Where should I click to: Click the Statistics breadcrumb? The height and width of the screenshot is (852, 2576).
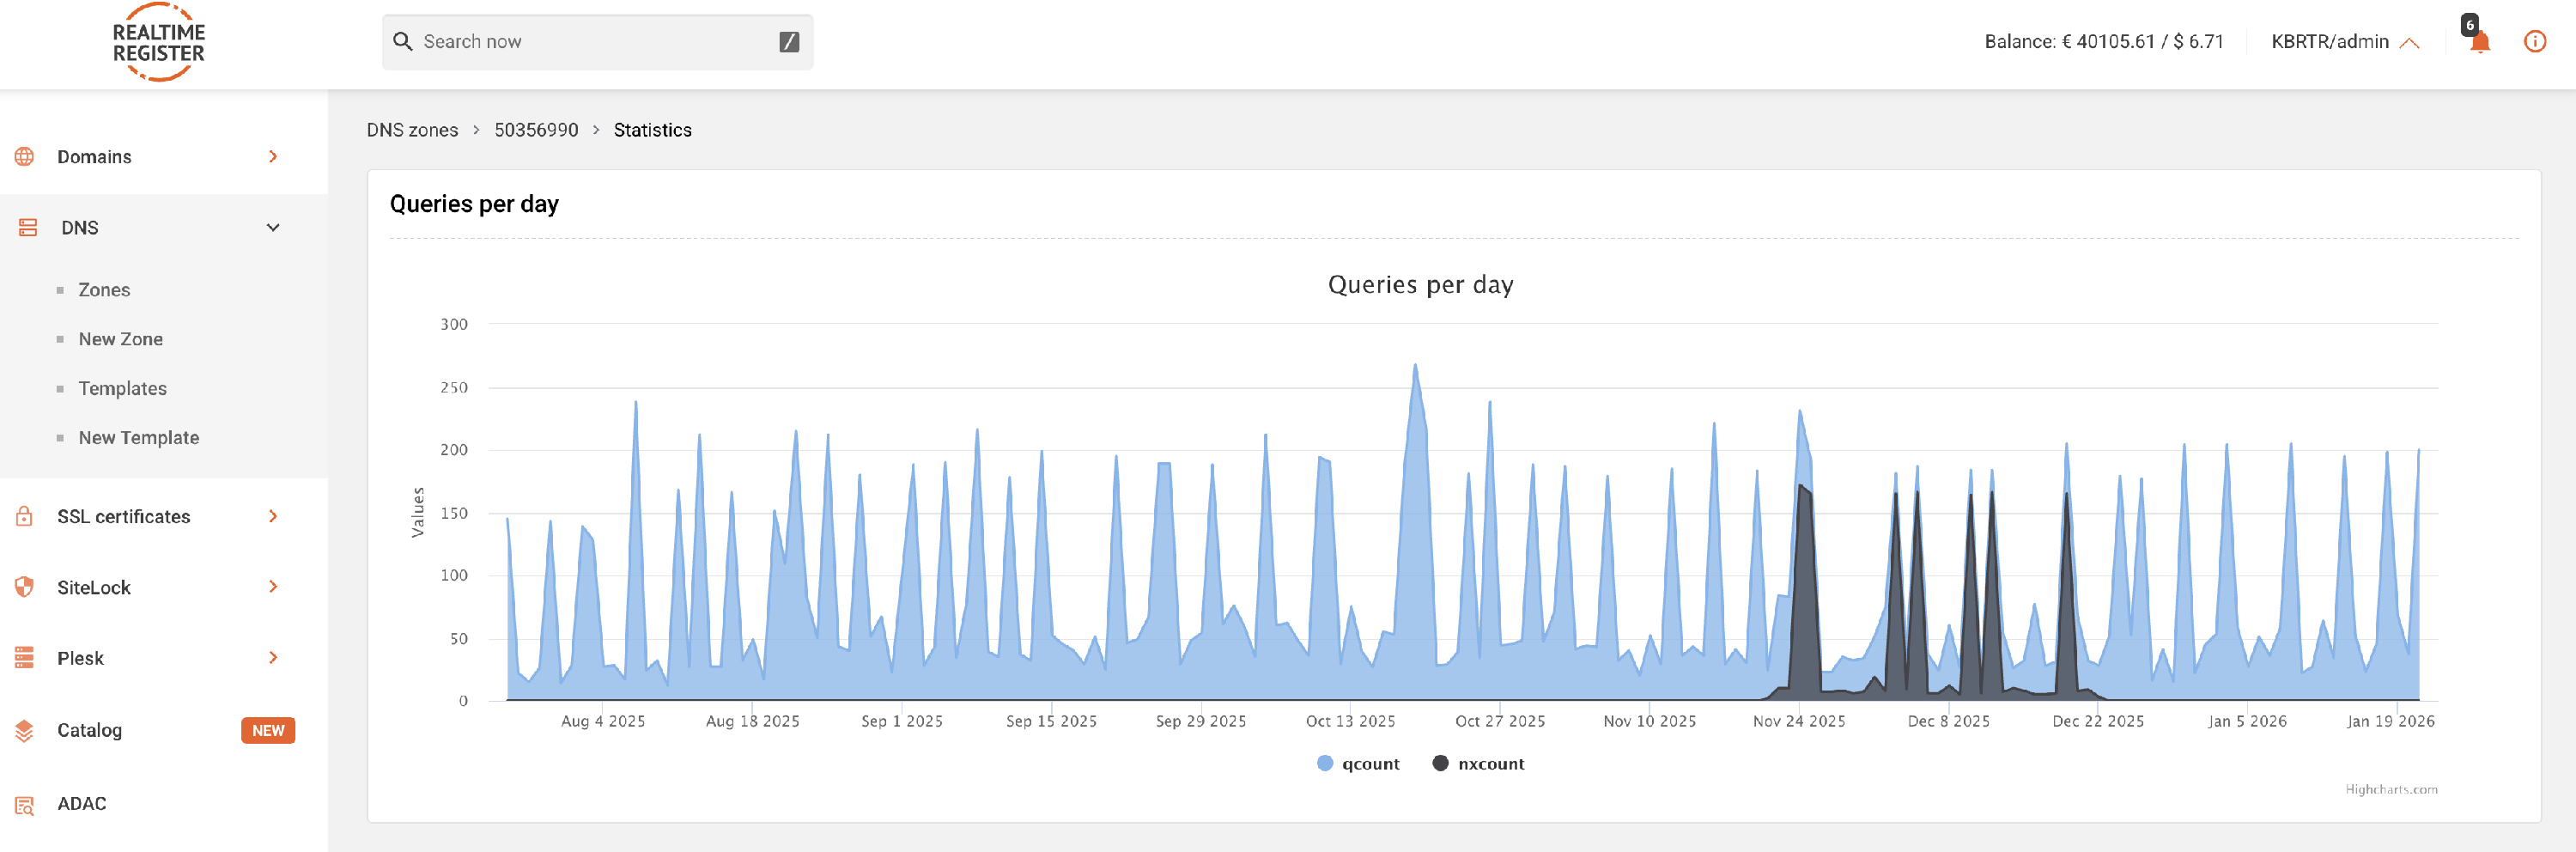[x=653, y=130]
